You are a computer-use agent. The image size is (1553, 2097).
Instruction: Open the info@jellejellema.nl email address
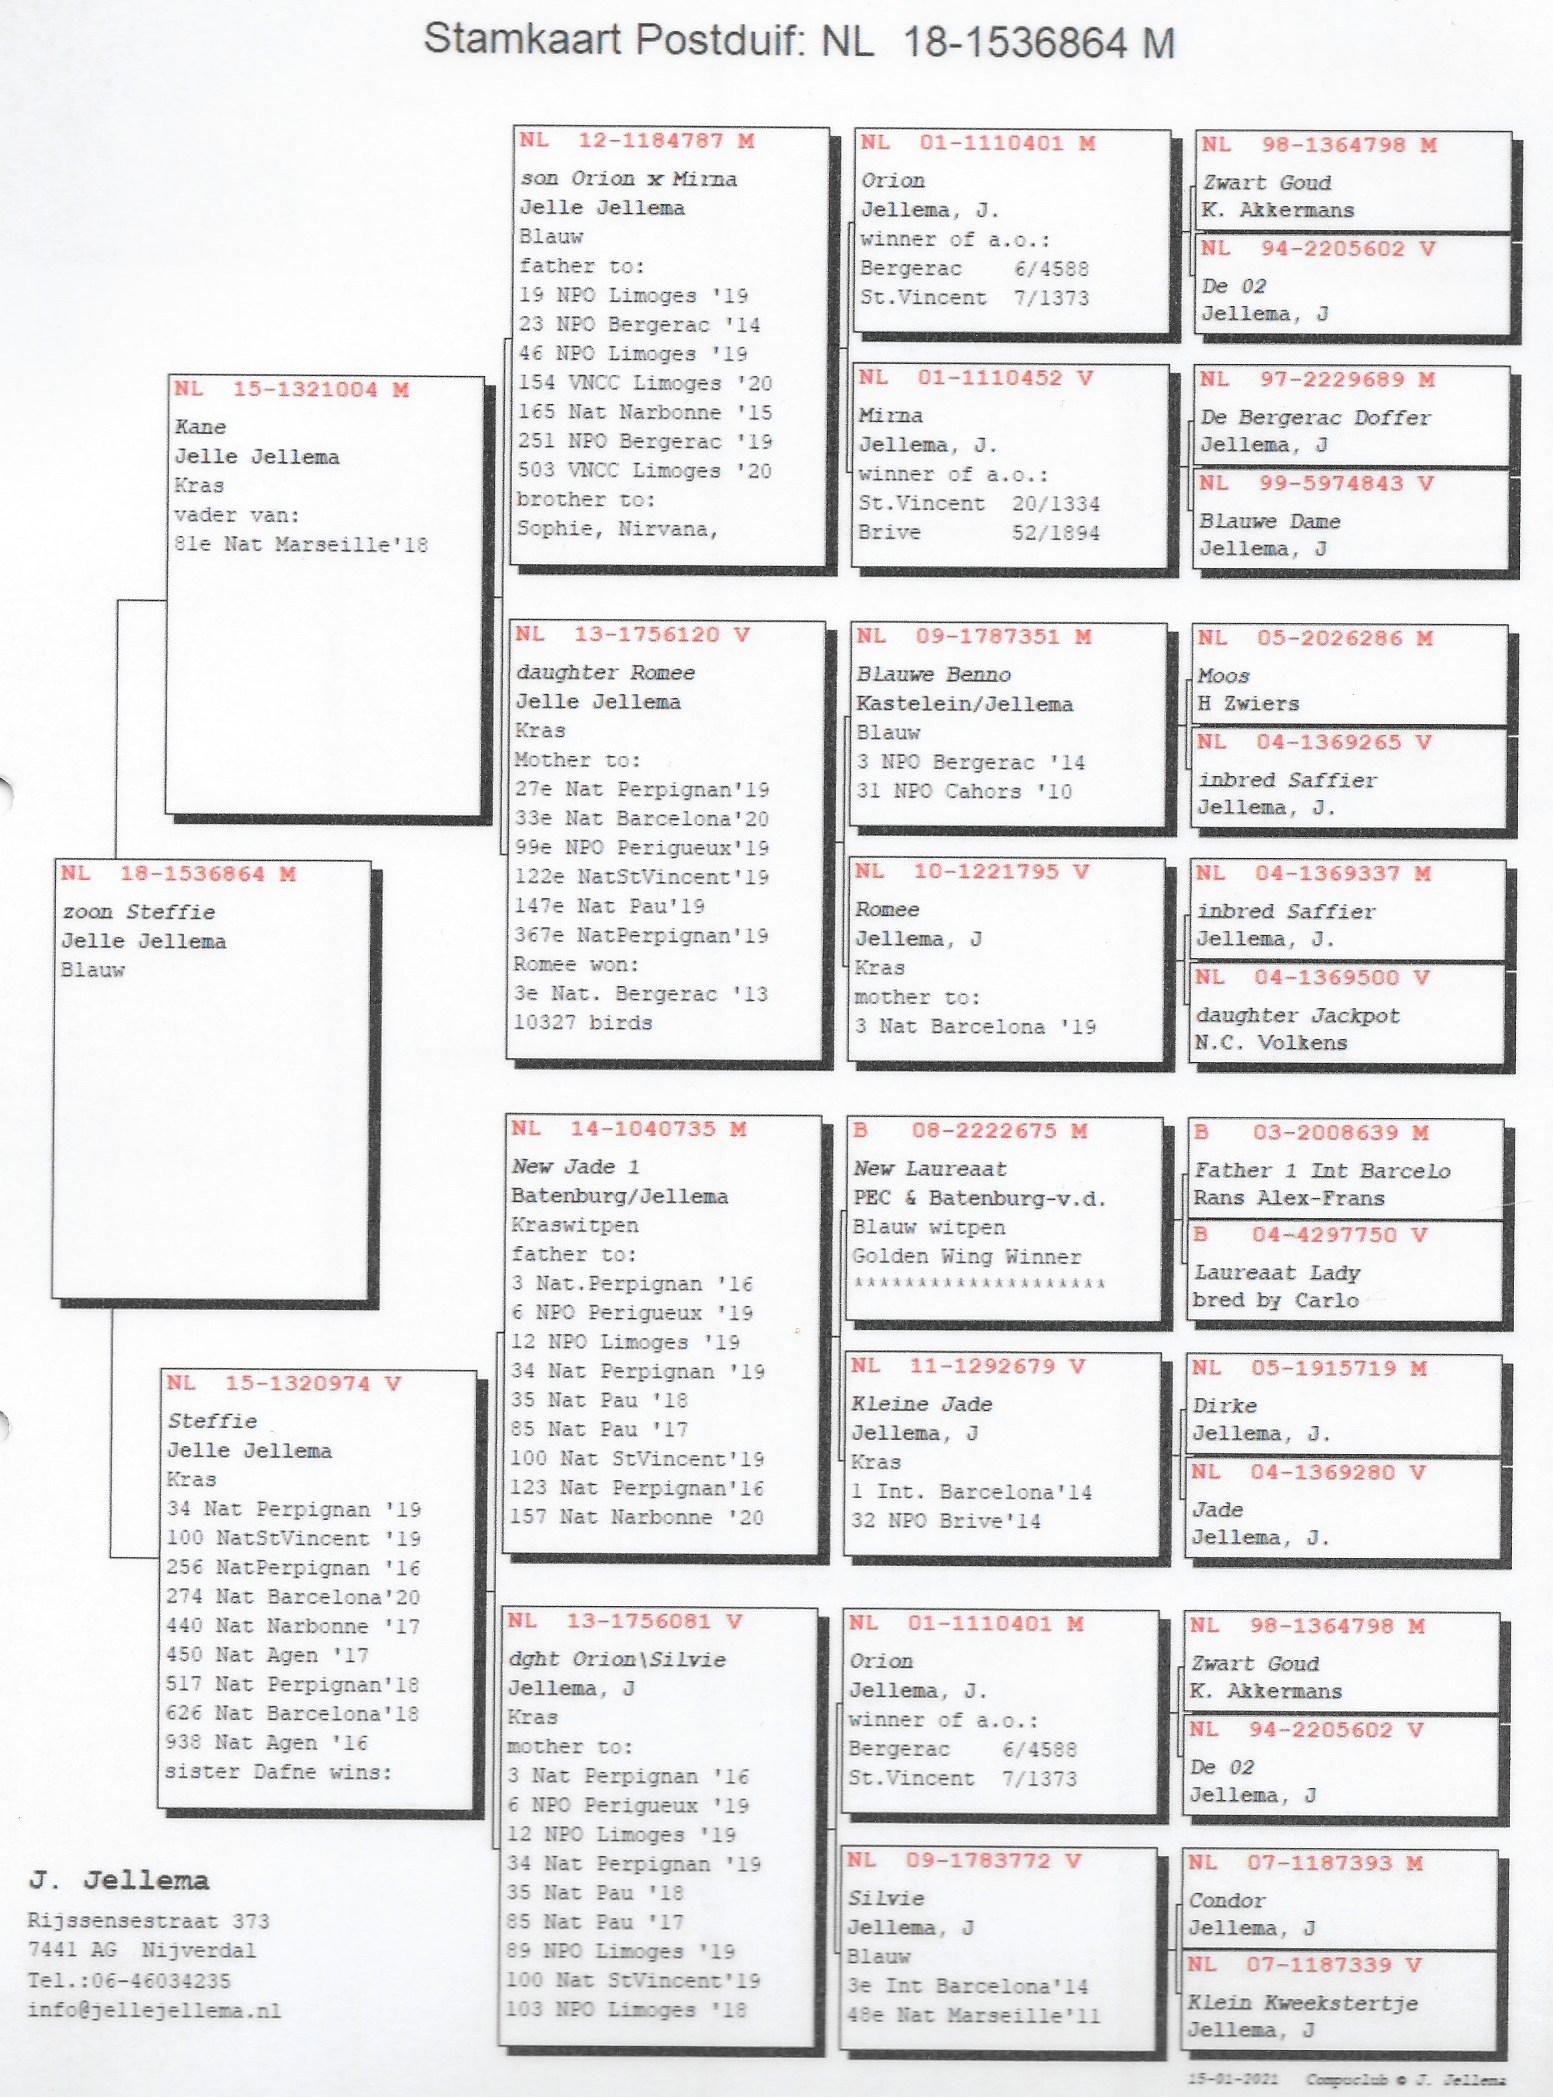tap(154, 2010)
